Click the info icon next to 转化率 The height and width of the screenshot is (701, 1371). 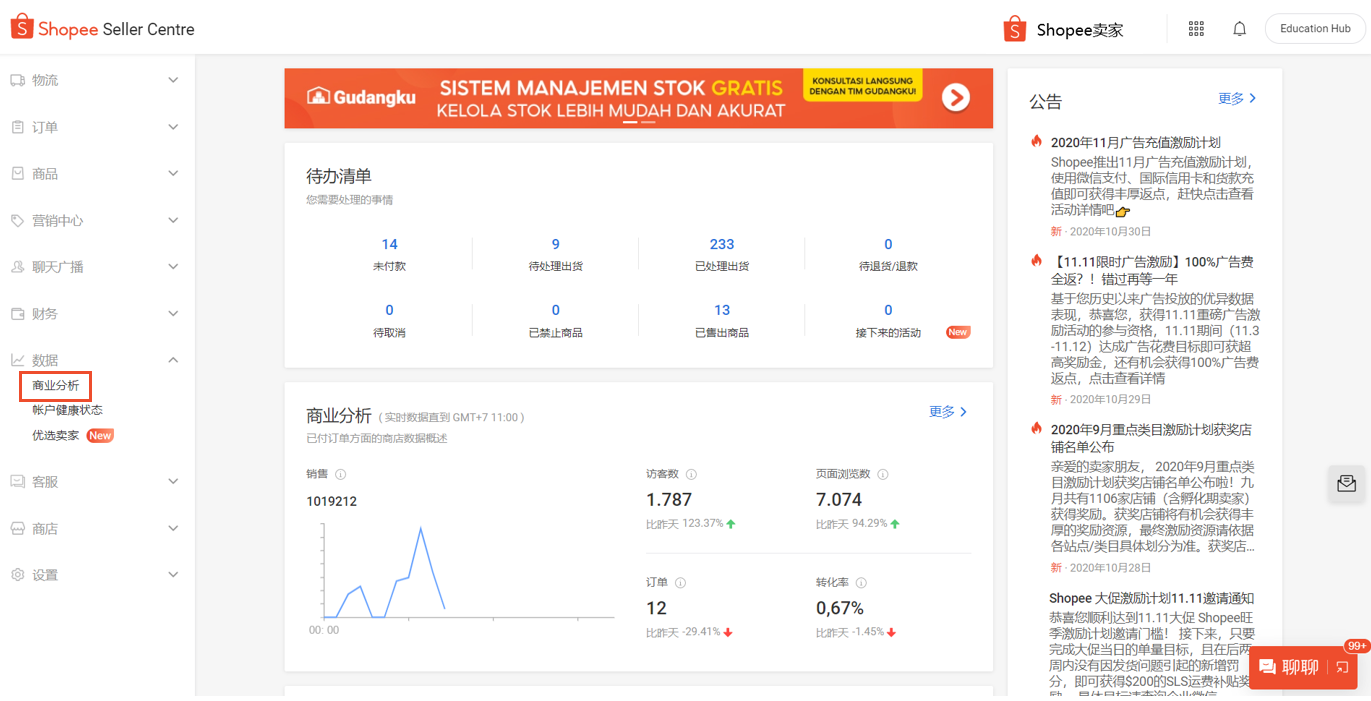tap(861, 583)
